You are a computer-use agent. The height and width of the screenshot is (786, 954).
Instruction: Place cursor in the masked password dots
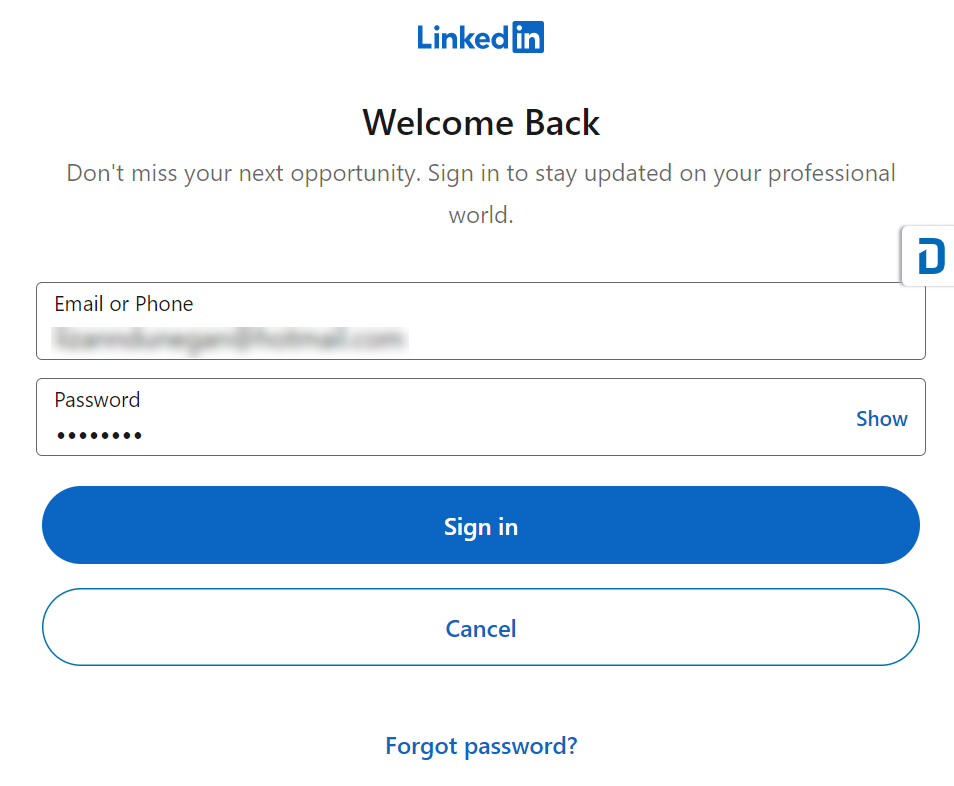[99, 436]
